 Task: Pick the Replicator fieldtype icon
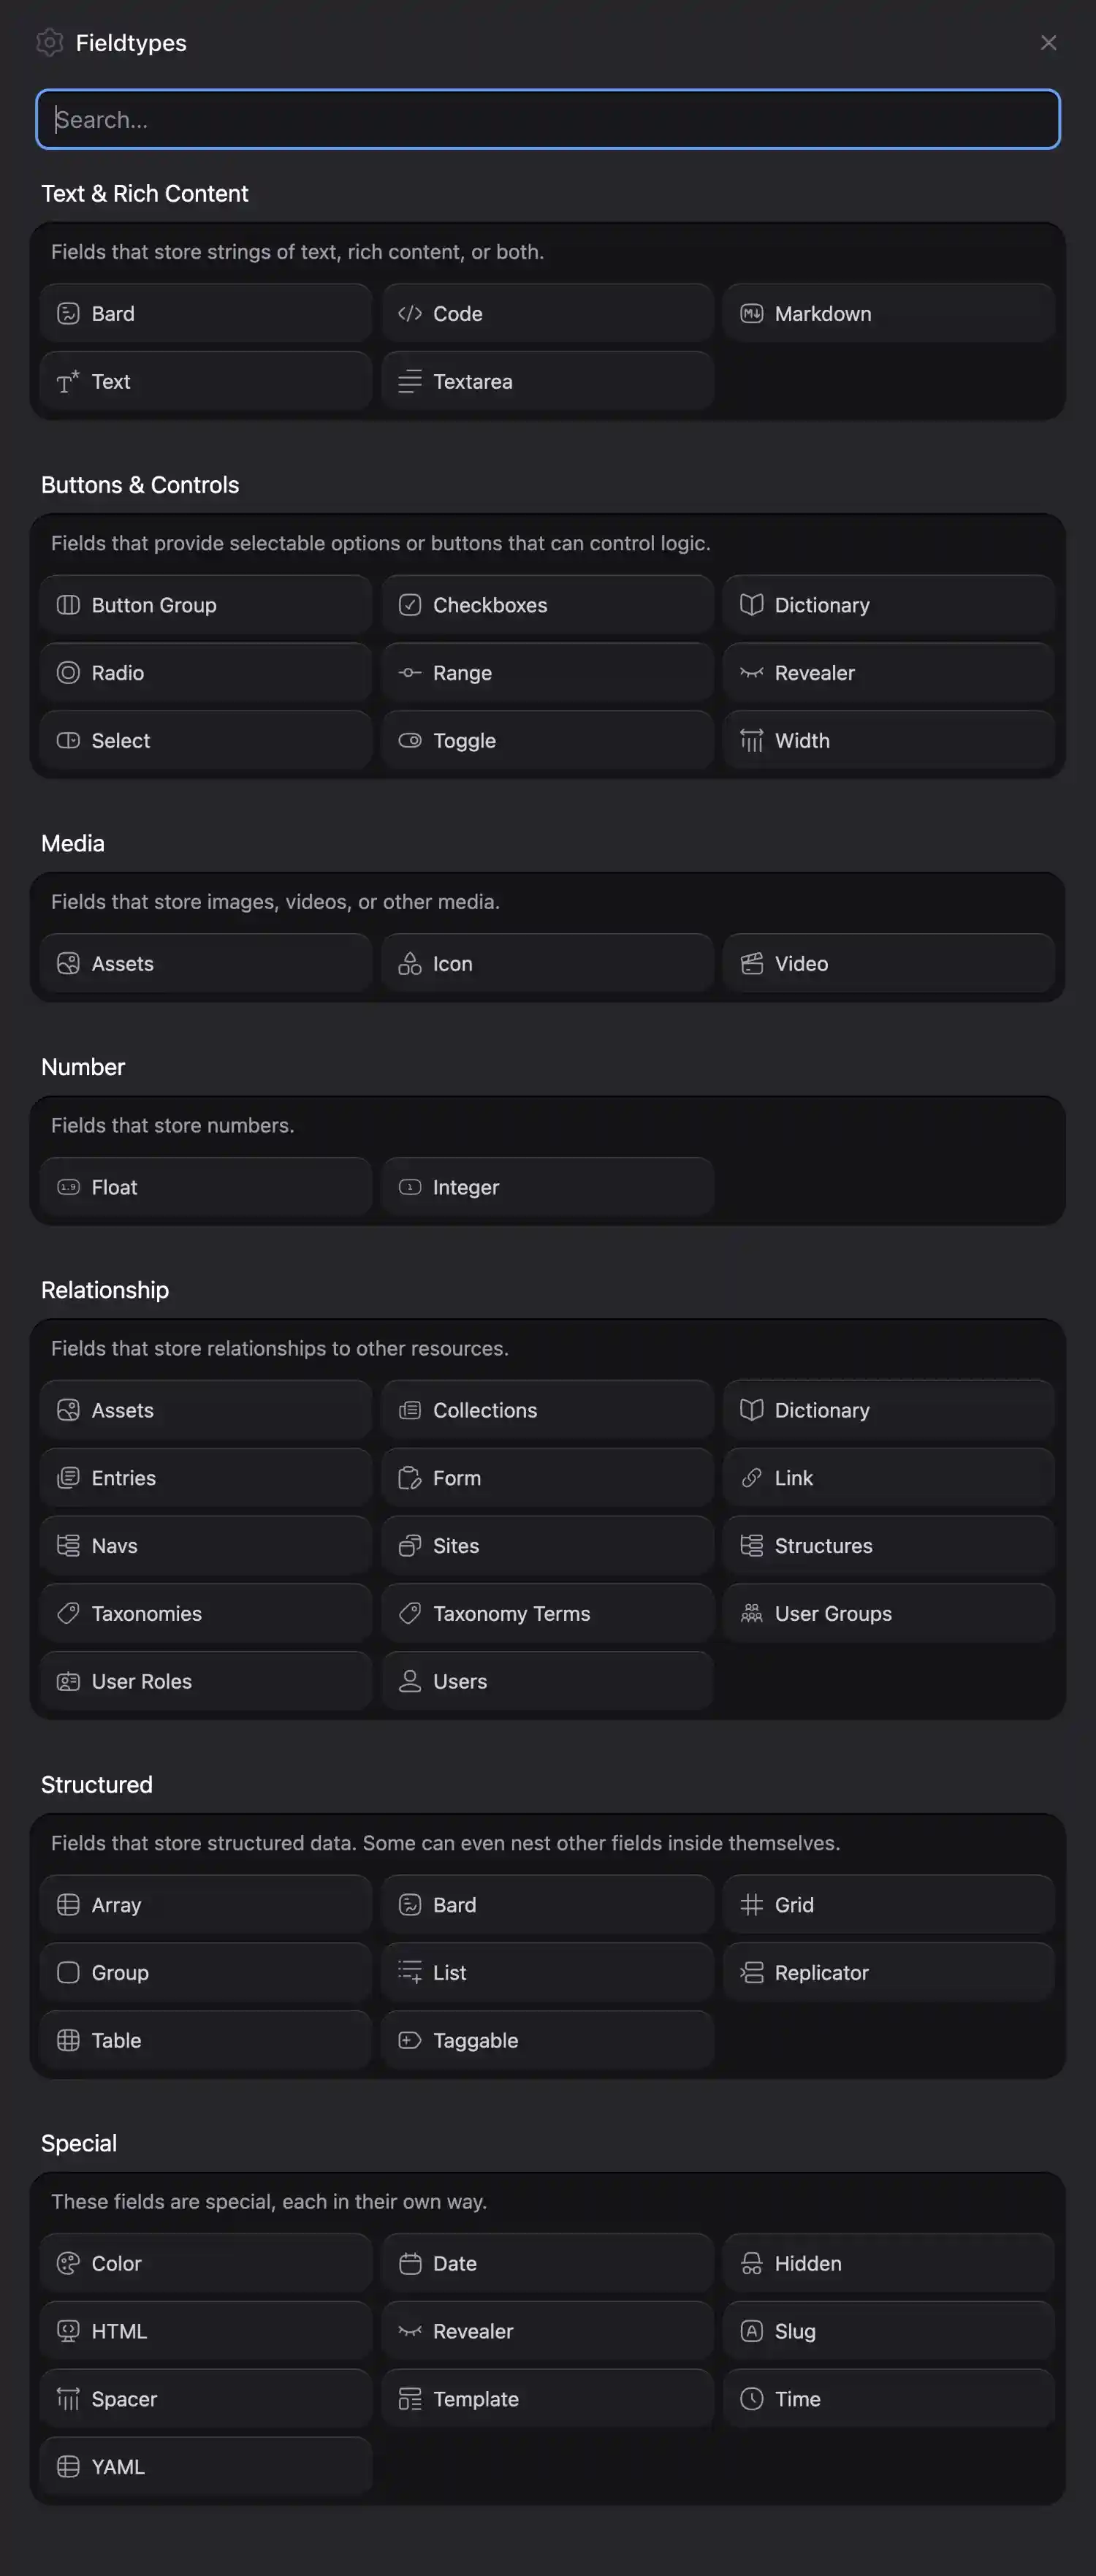tap(752, 1973)
